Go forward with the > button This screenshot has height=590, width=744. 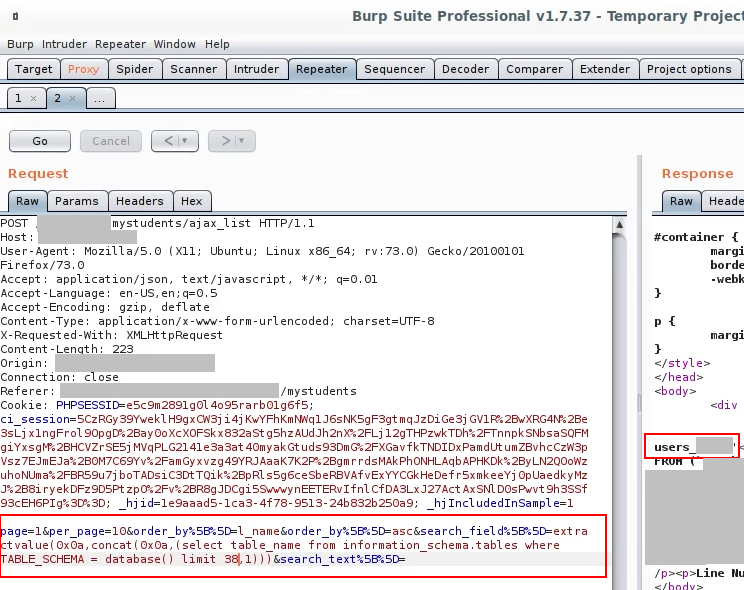tap(225, 141)
